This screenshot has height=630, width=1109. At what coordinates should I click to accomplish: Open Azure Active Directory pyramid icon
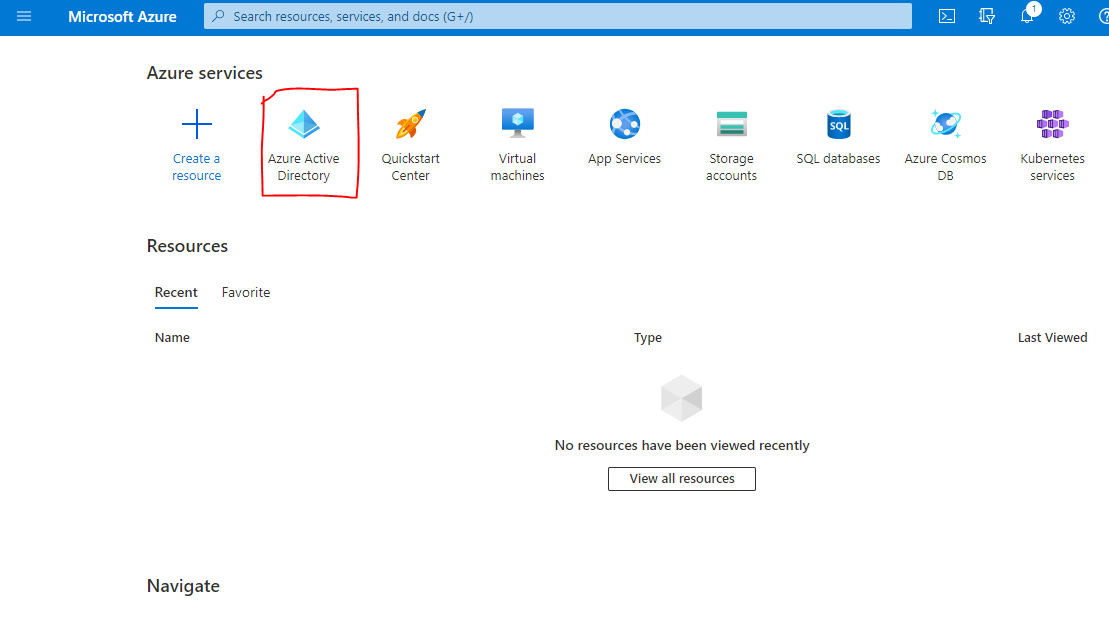point(304,124)
